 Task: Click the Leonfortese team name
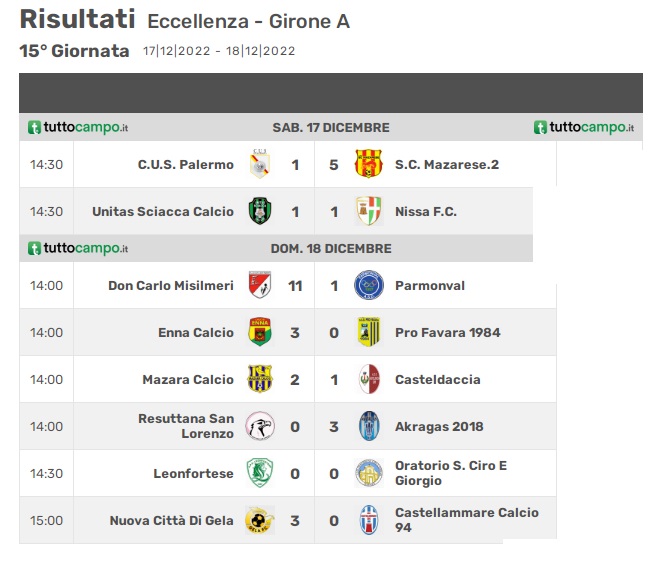coord(193,473)
